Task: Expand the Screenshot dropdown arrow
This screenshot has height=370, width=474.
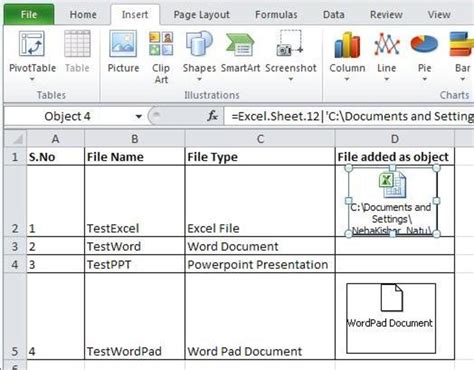Action: coord(291,79)
